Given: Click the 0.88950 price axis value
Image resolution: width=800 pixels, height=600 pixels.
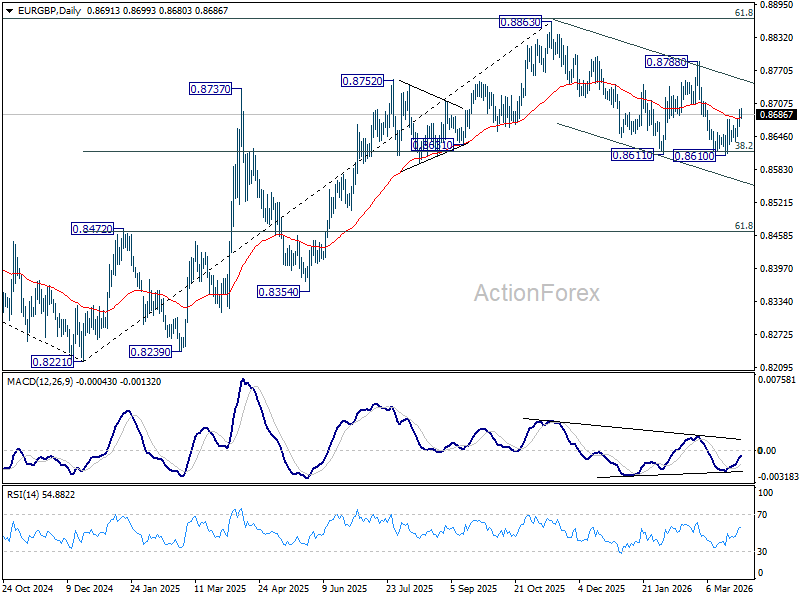Looking at the screenshot, I should point(777,5).
